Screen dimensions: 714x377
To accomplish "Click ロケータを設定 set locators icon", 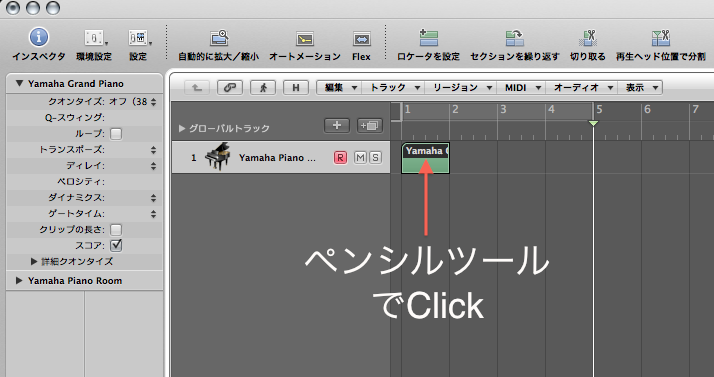I will point(428,38).
